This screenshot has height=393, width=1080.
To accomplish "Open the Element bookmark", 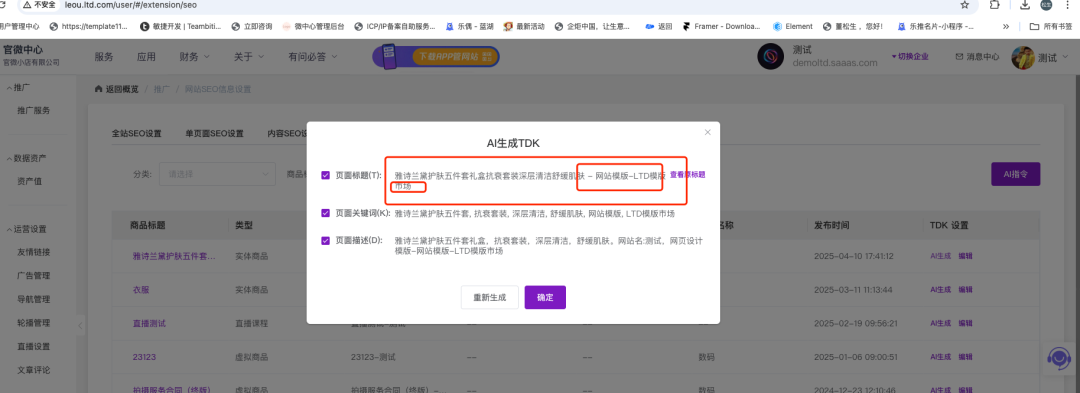I will pos(793,27).
